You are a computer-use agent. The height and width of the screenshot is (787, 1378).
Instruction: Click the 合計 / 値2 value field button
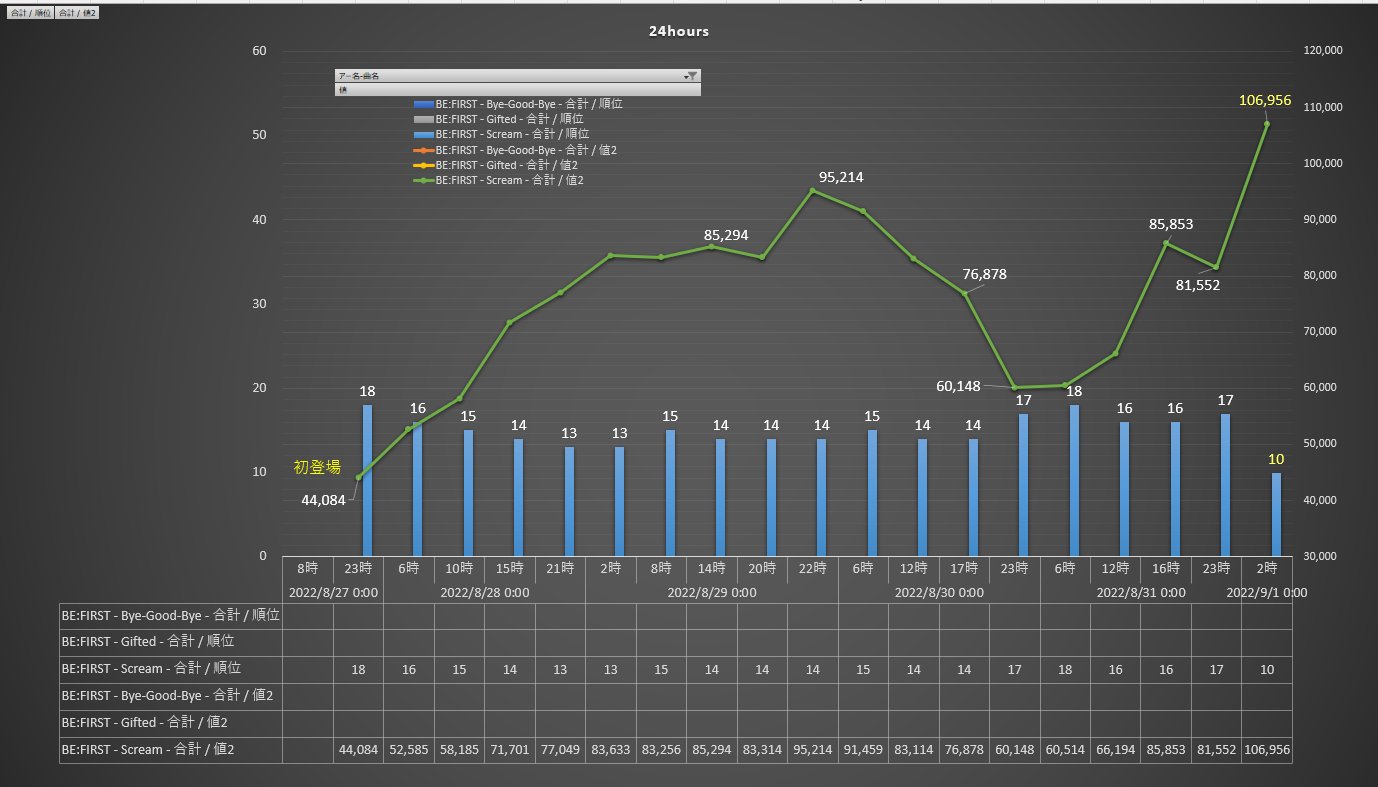coord(77,13)
